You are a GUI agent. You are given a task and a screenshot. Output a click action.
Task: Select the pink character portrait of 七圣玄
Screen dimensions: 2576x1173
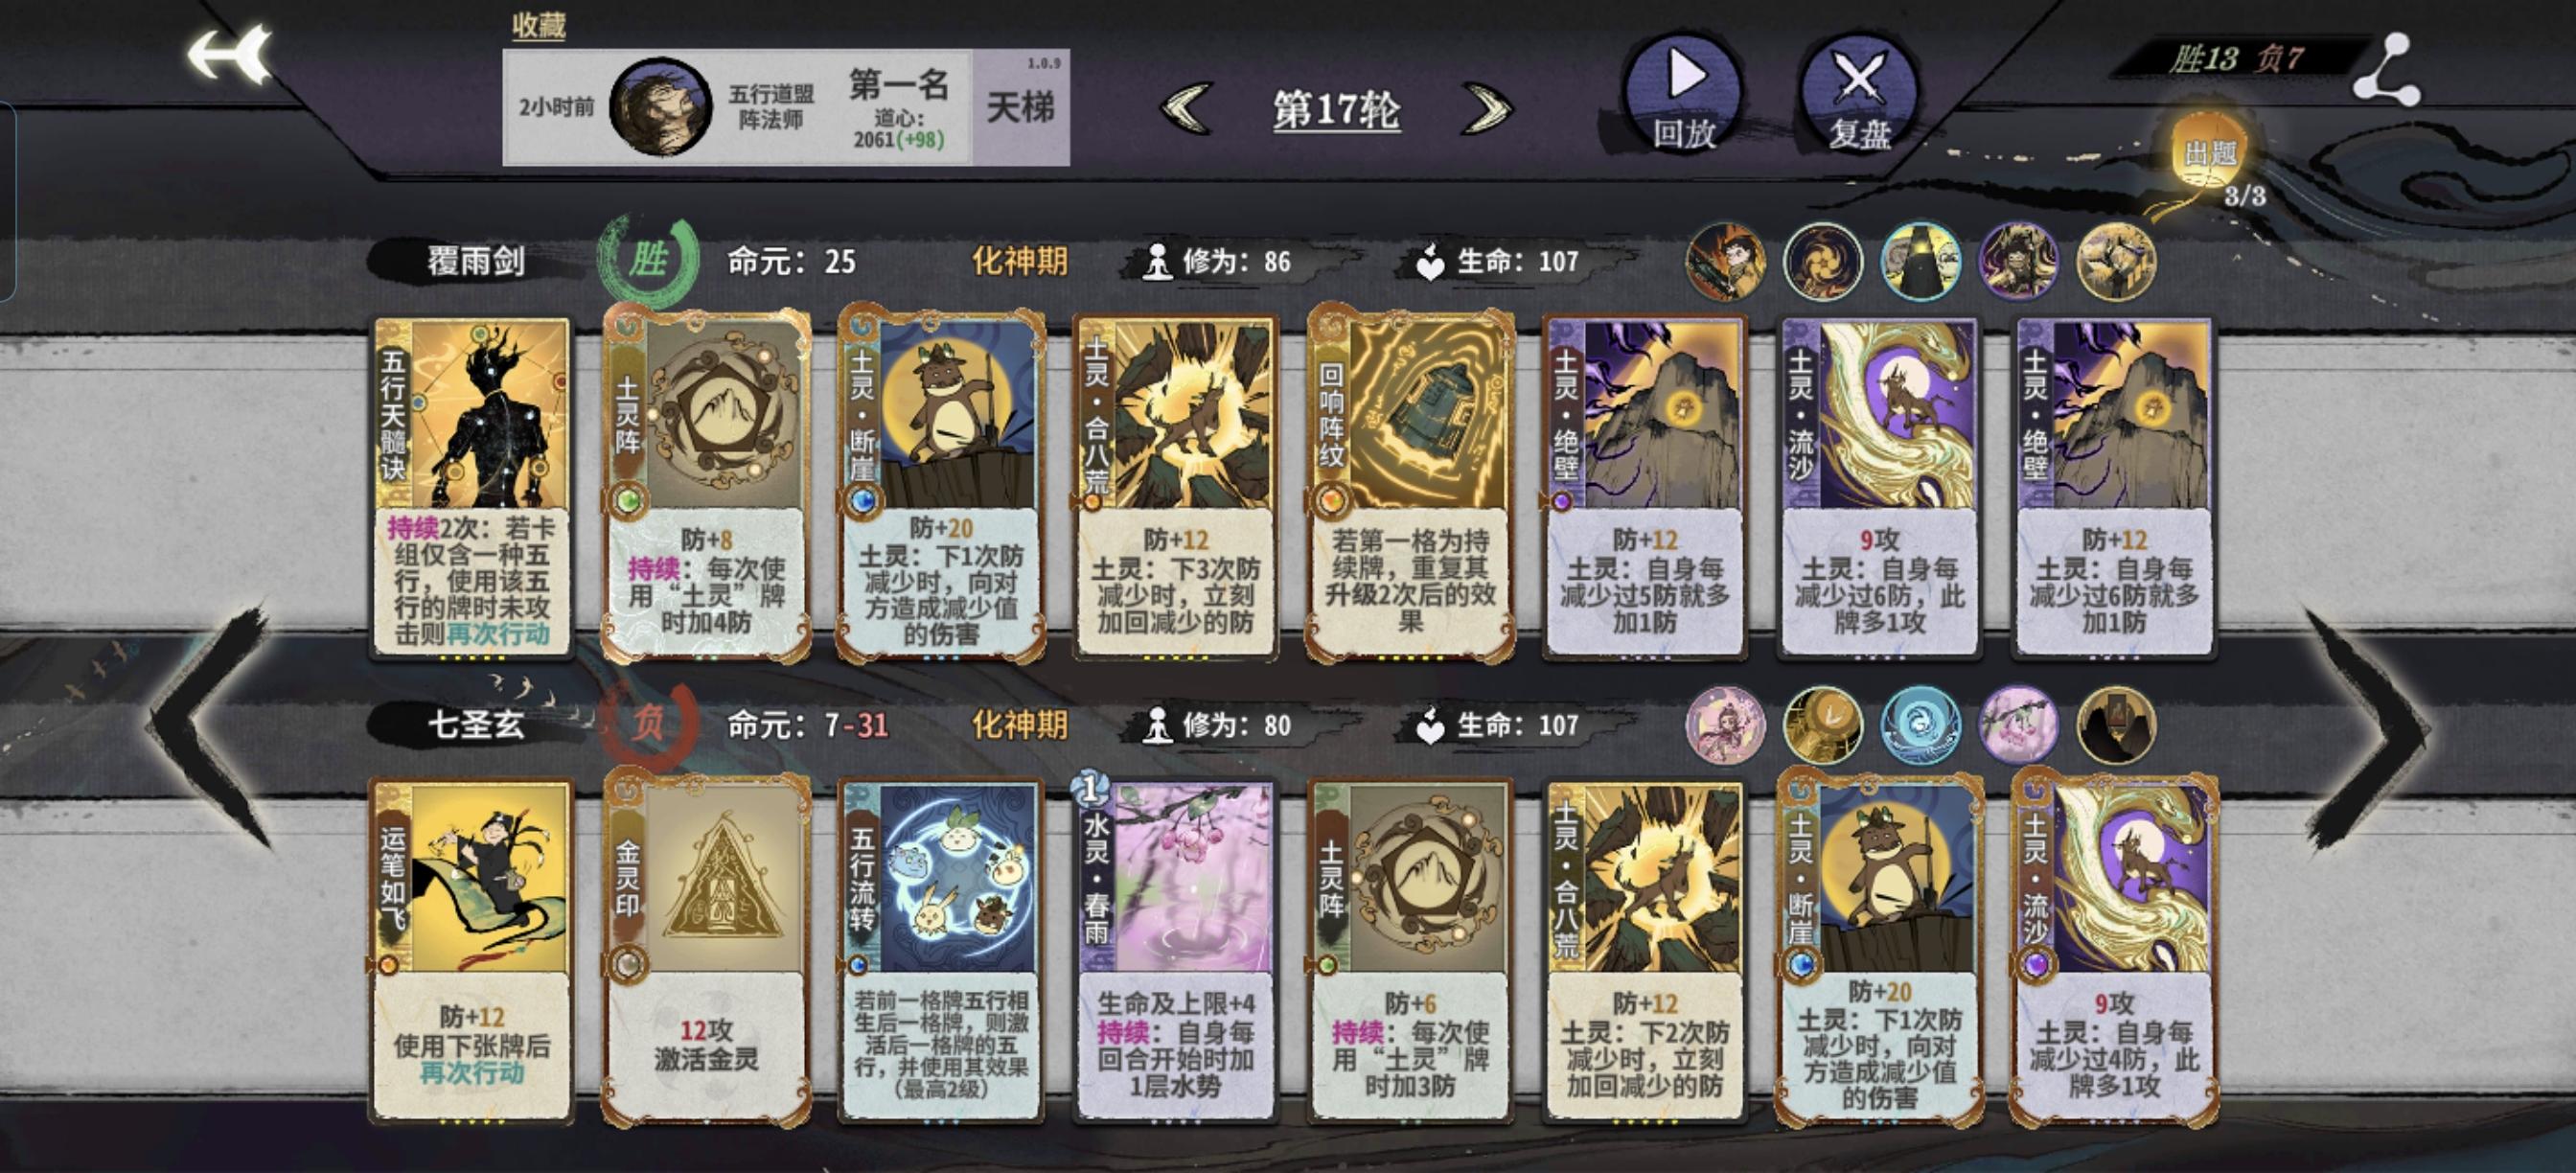pyautogui.click(x=1725, y=725)
